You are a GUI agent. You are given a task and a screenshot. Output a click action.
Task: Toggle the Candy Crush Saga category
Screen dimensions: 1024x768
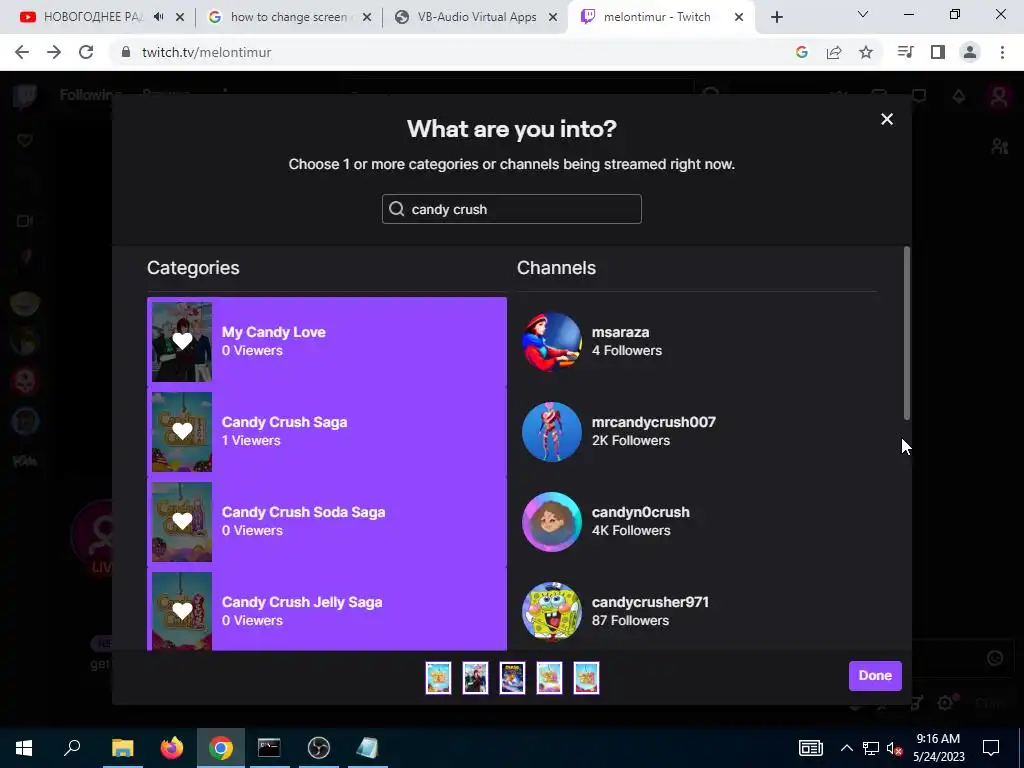tap(327, 432)
